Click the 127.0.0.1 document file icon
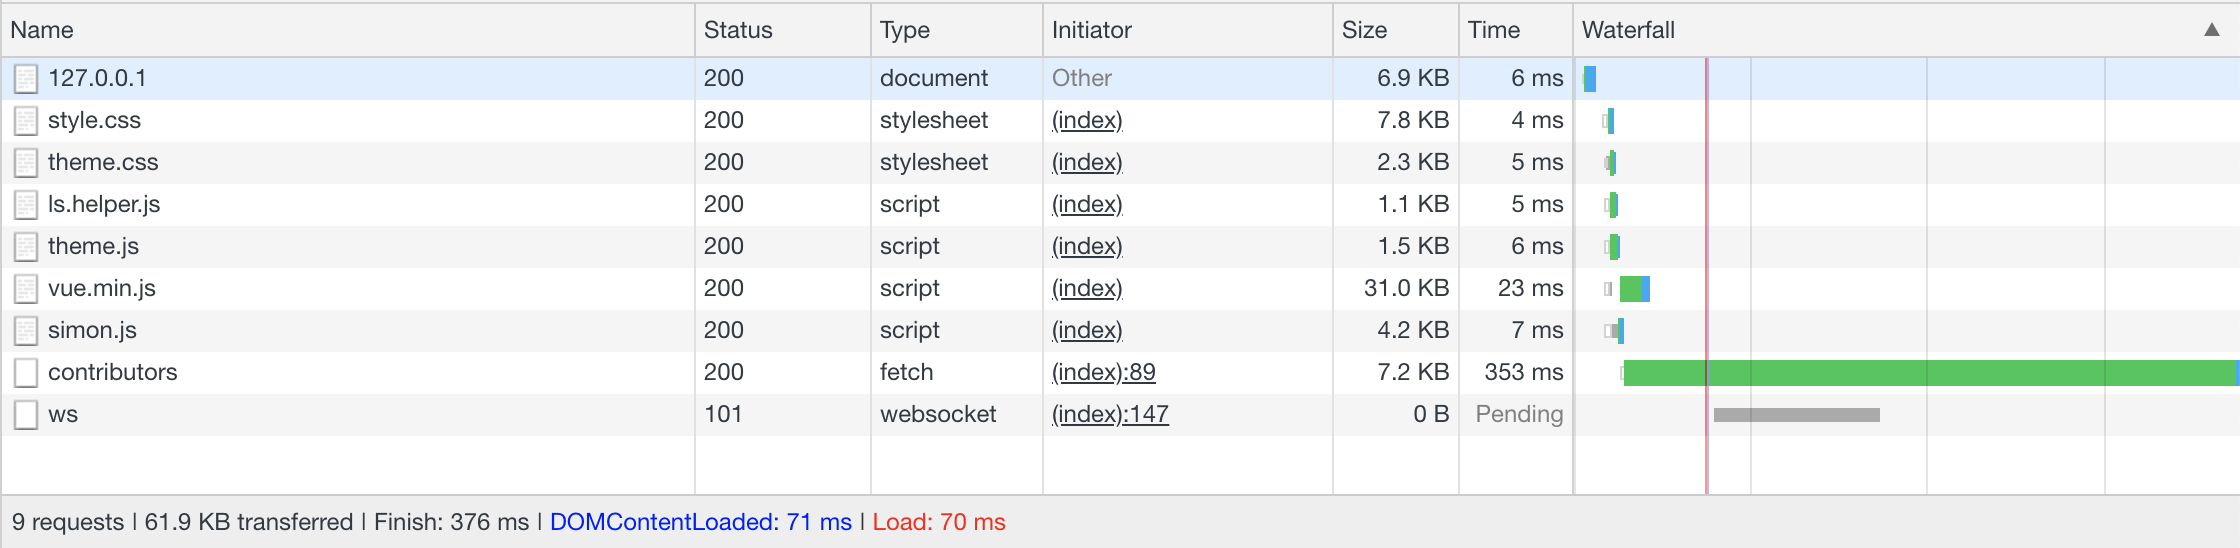Viewport: 2240px width, 548px height. 26,79
